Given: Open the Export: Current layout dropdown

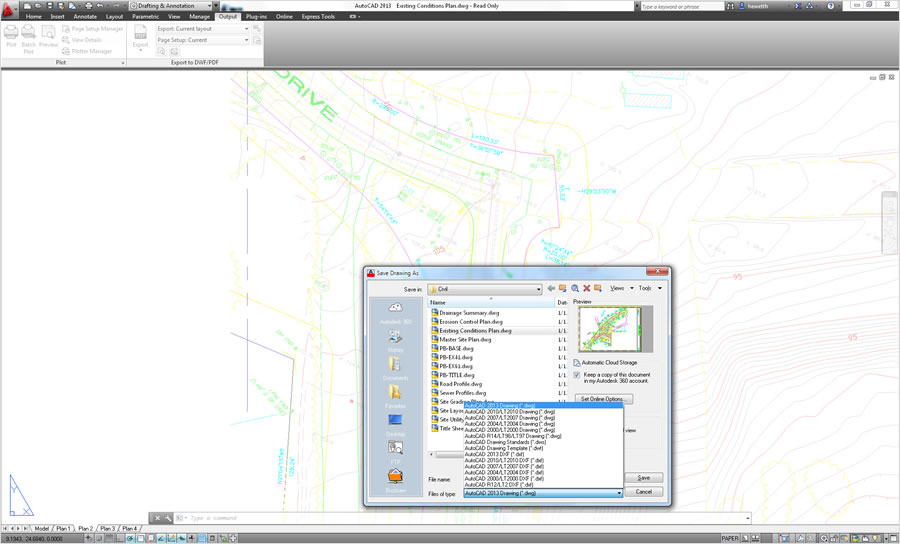Looking at the screenshot, I should pos(203,29).
